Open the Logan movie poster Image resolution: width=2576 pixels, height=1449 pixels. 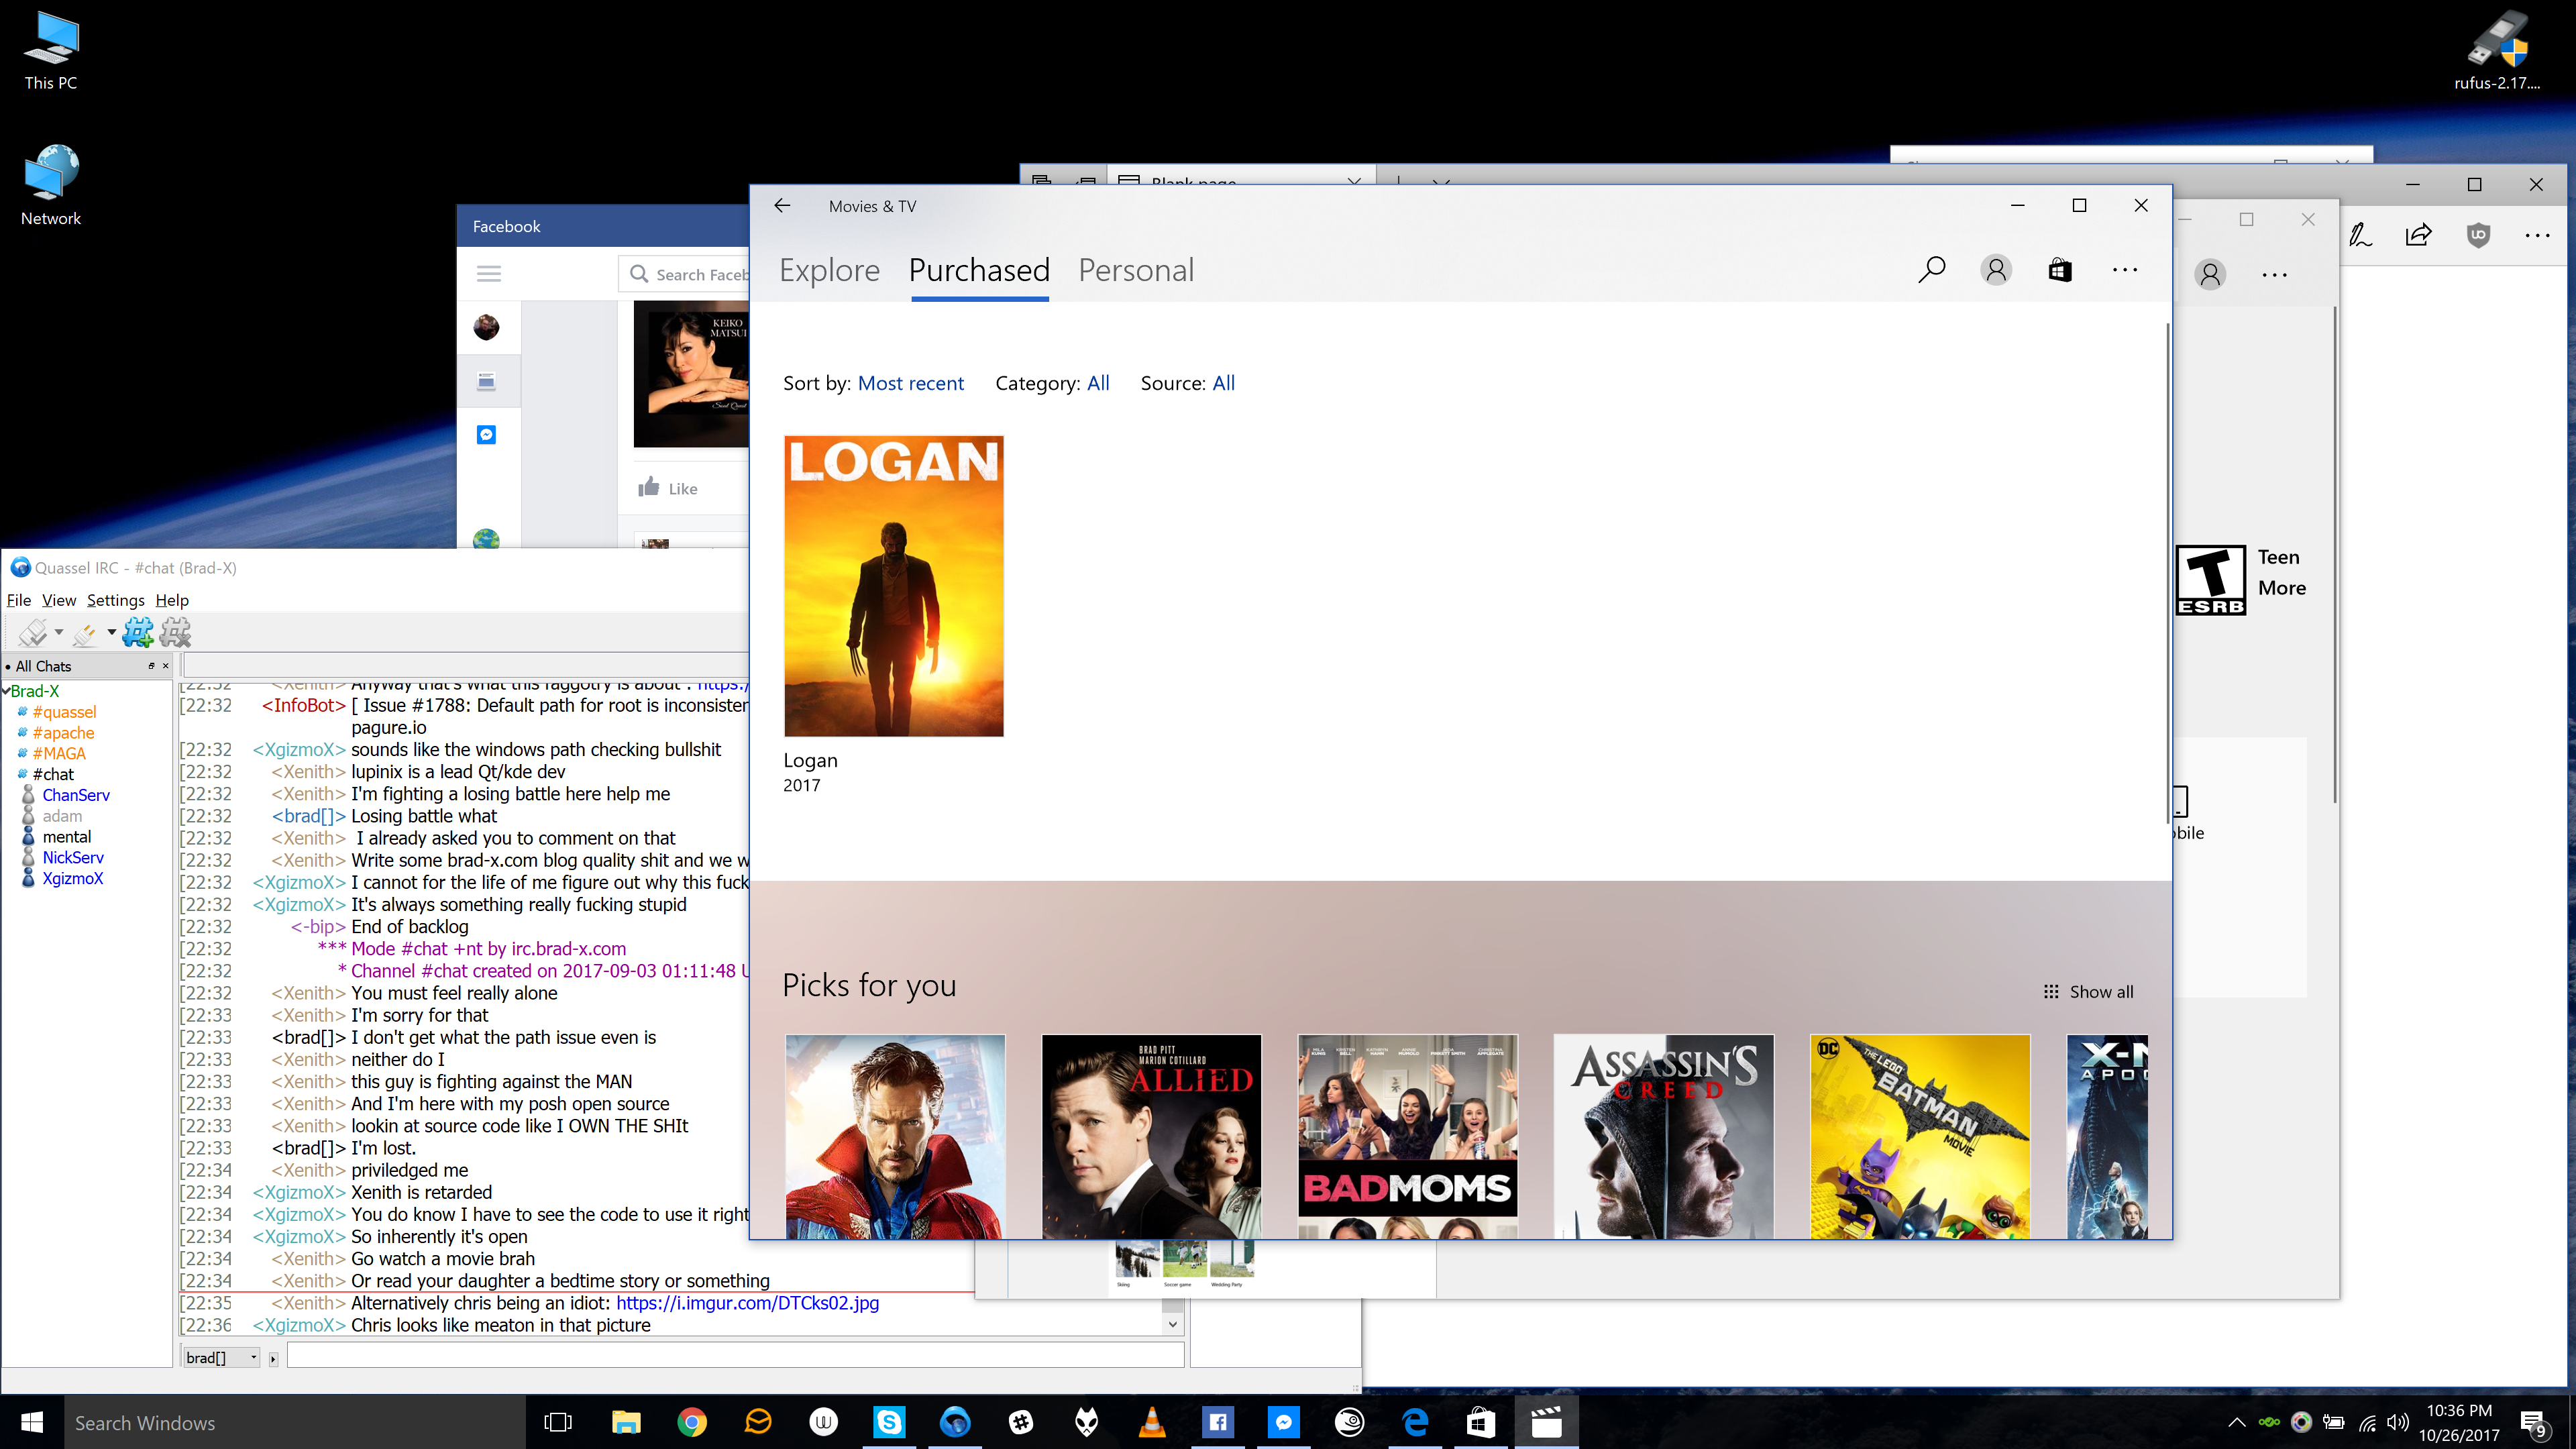[x=893, y=586]
